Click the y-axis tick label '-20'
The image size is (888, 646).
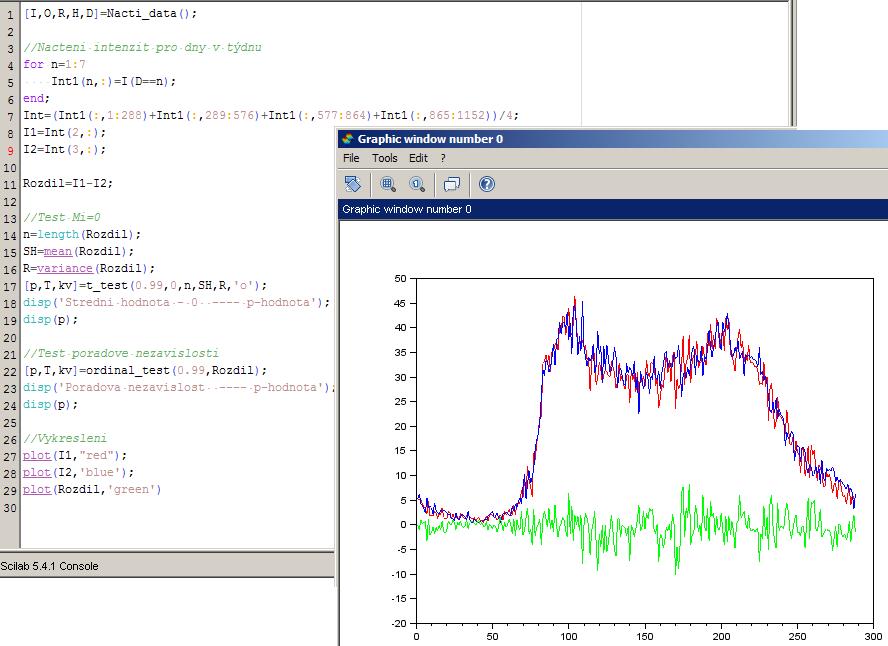399,623
